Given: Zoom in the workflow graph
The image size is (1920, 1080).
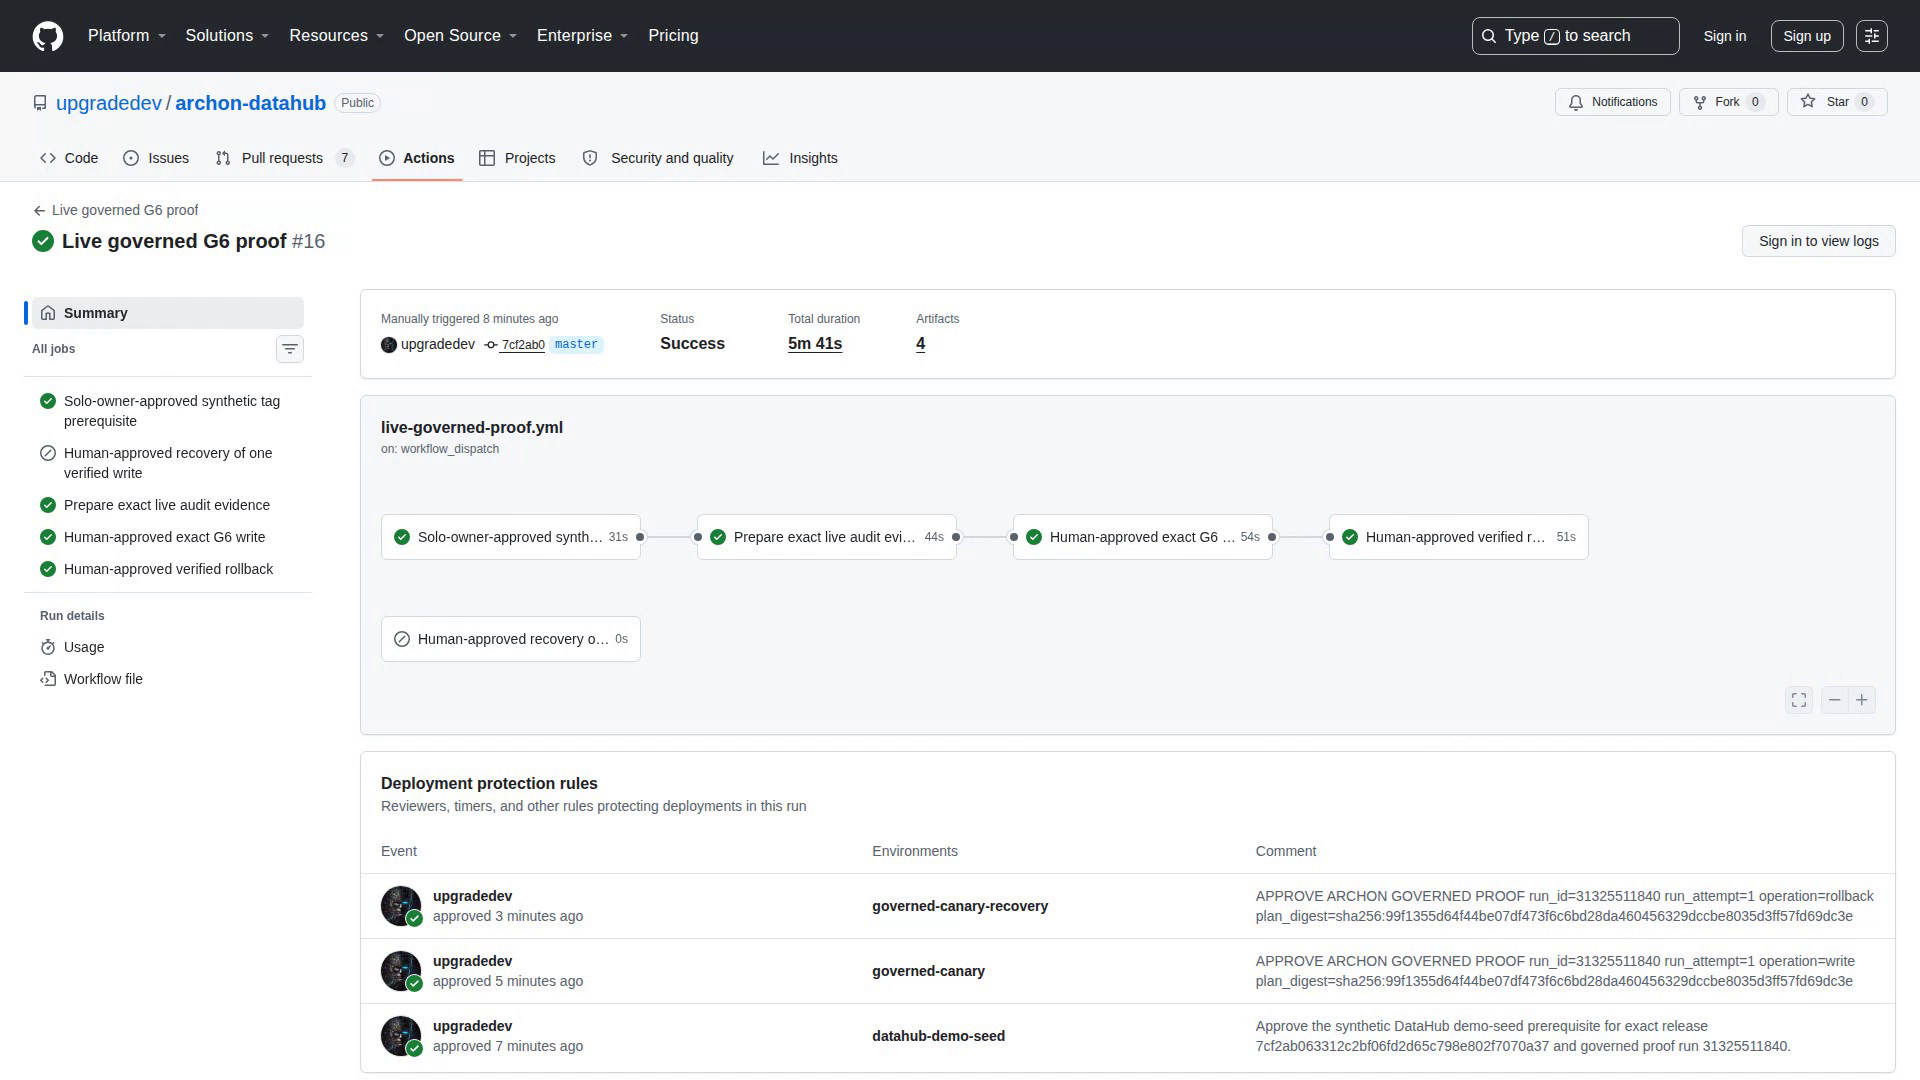Looking at the screenshot, I should point(1862,700).
